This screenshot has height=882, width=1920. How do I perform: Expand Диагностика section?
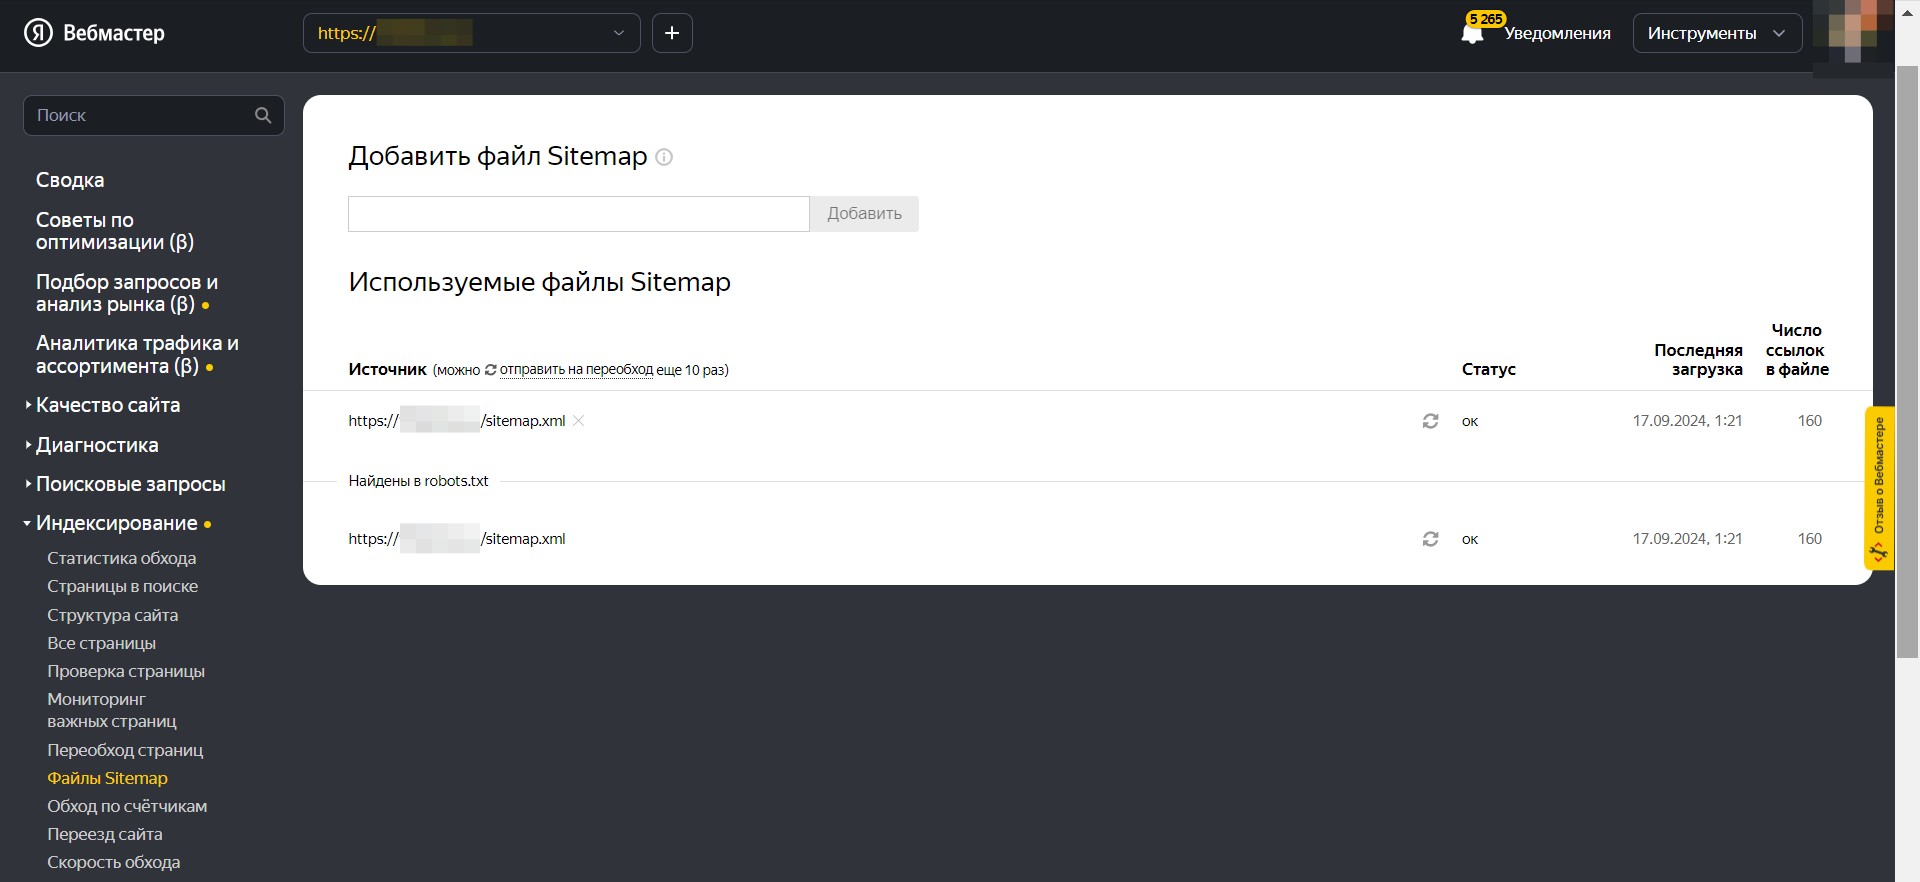(x=97, y=445)
